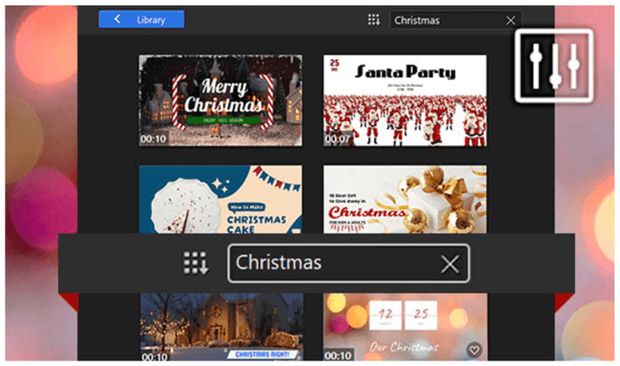620x366 pixels.
Task: Select the Merry Christmas template thumbnail
Action: [221, 101]
